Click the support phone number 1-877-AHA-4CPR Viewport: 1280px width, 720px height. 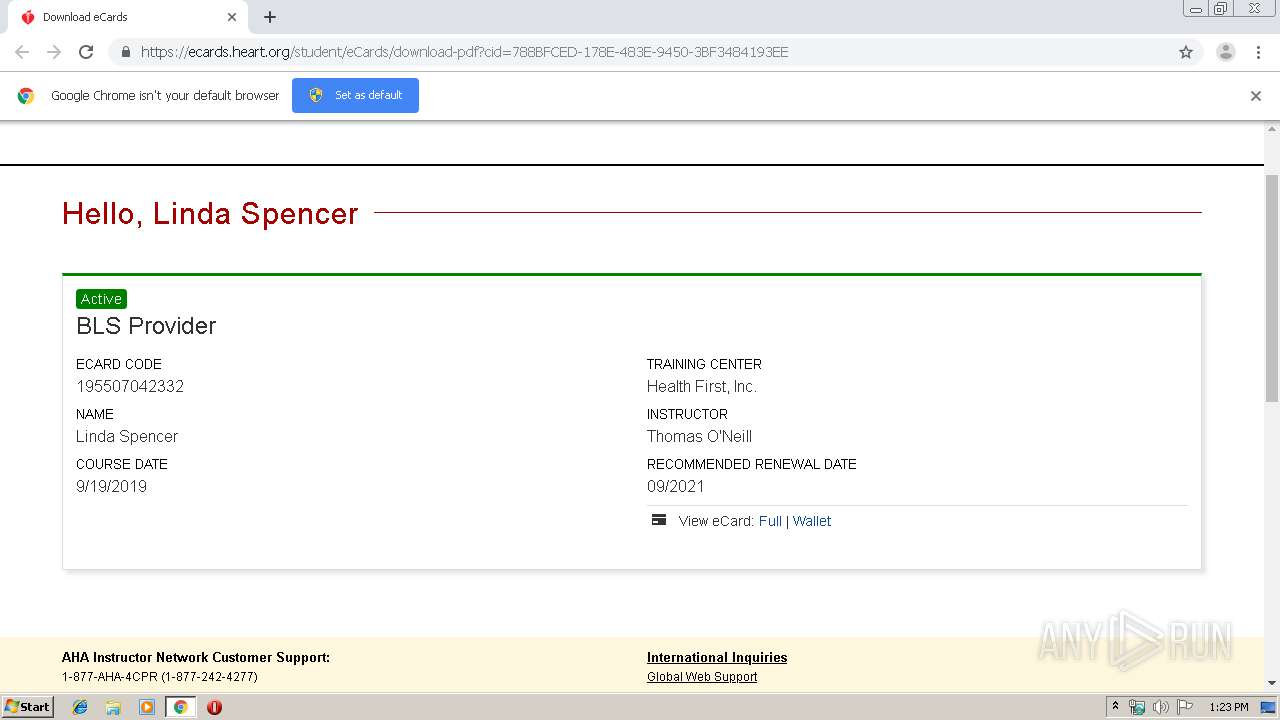[x=160, y=677]
